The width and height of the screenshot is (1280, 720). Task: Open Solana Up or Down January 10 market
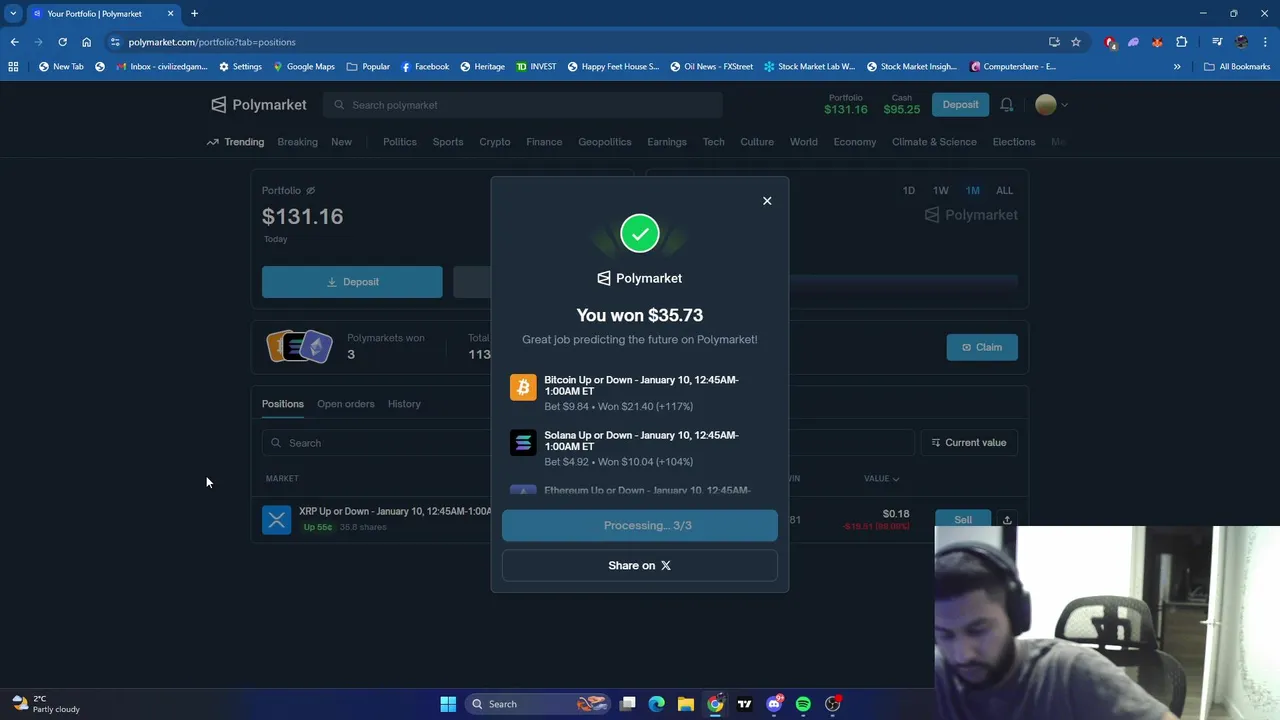coord(641,441)
